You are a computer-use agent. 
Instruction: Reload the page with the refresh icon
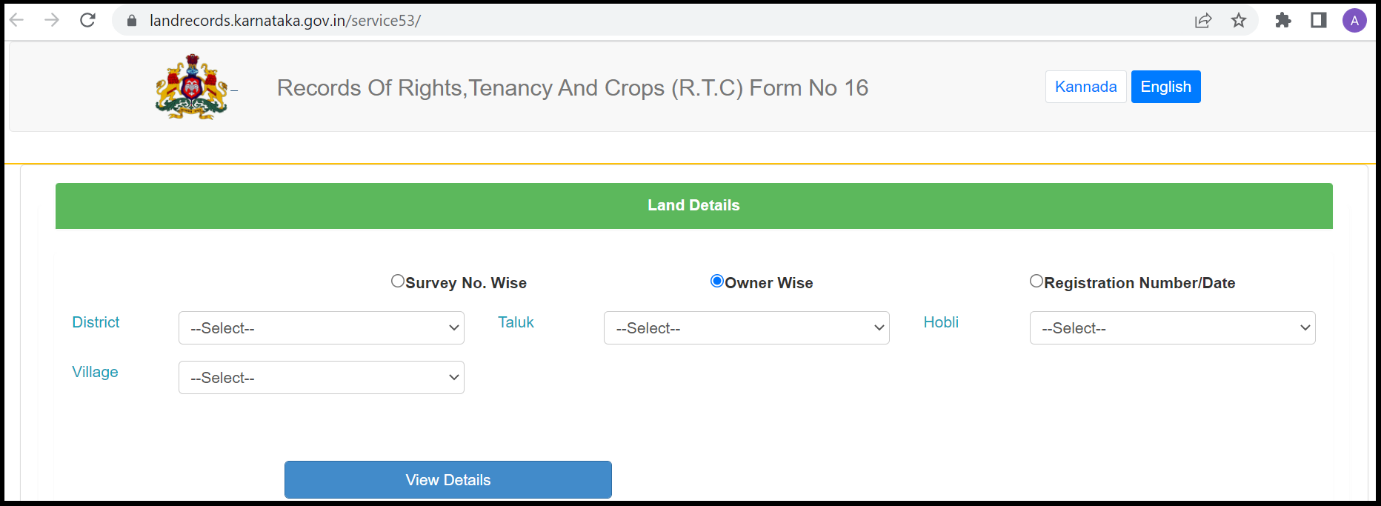tap(88, 20)
